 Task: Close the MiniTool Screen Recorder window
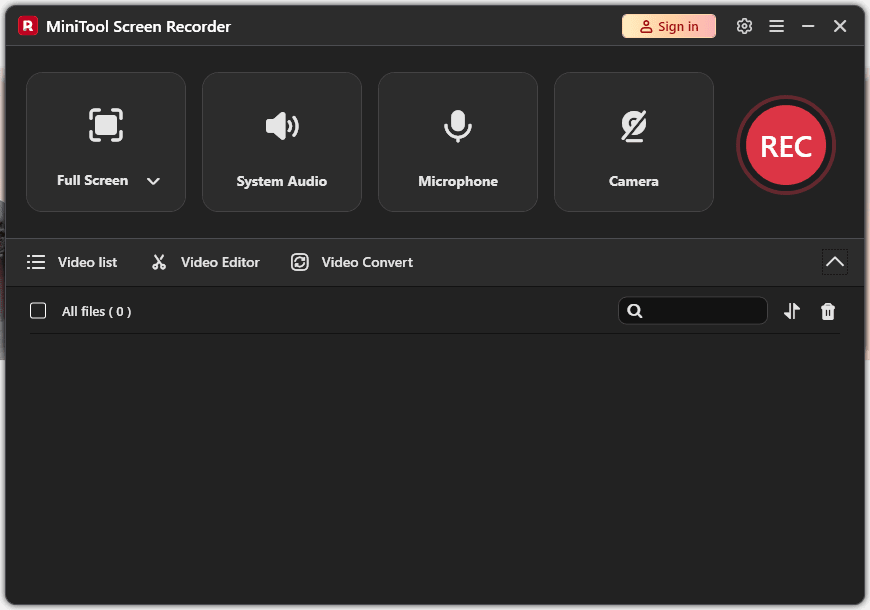(839, 26)
